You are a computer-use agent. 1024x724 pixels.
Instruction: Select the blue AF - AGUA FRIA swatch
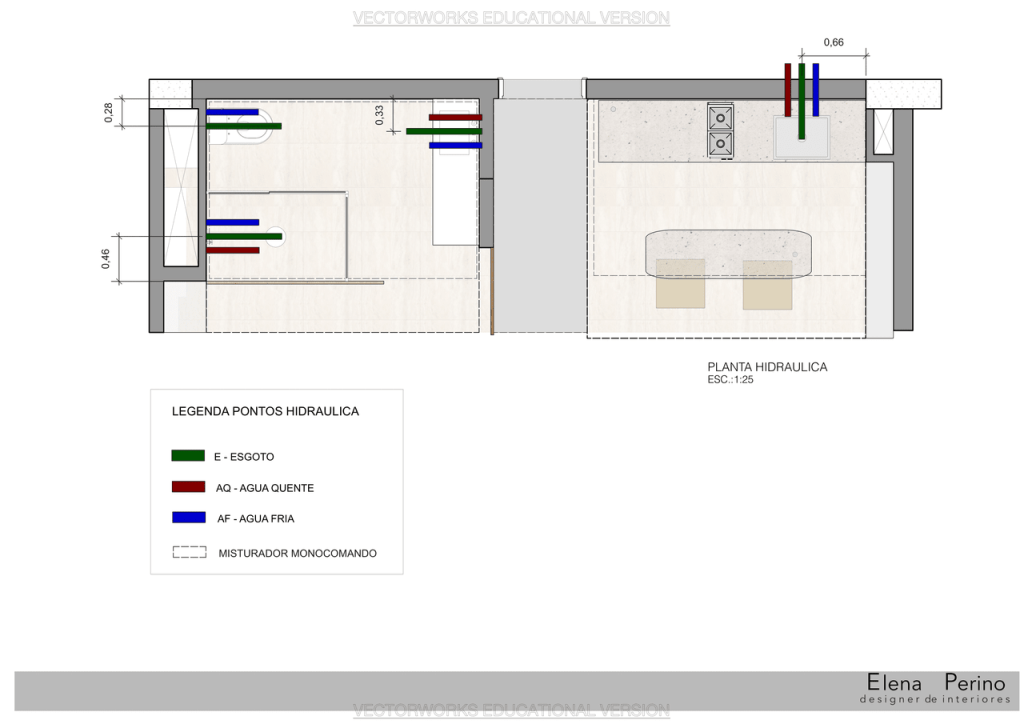[x=188, y=517]
